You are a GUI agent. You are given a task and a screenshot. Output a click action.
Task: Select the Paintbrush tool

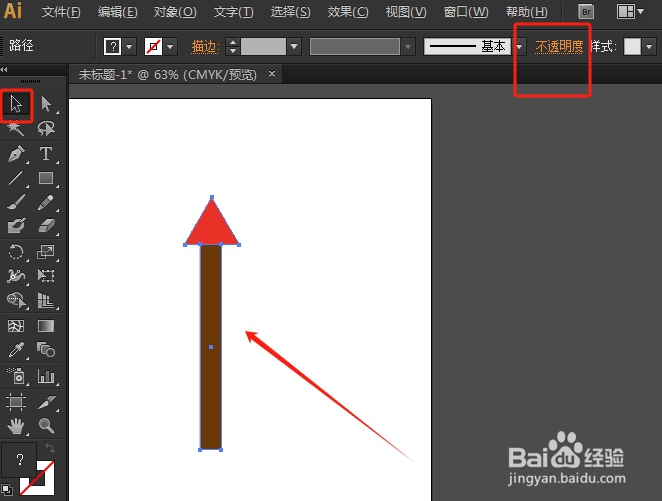point(16,202)
